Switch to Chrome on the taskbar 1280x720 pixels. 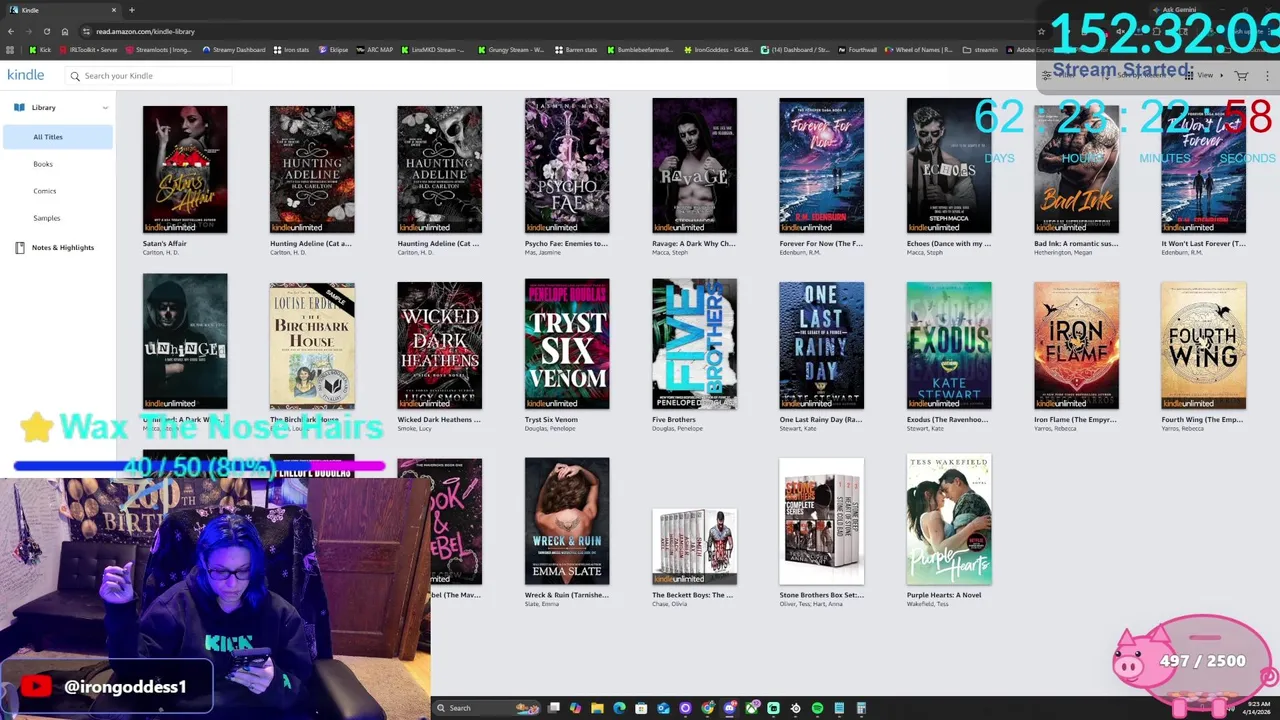pyautogui.click(x=707, y=708)
